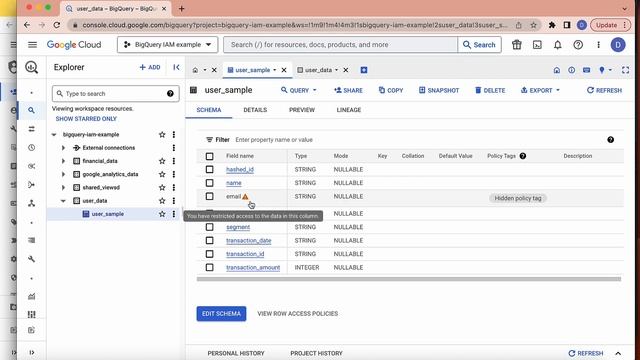Focus the Explorer Type to search field

tap(115, 94)
